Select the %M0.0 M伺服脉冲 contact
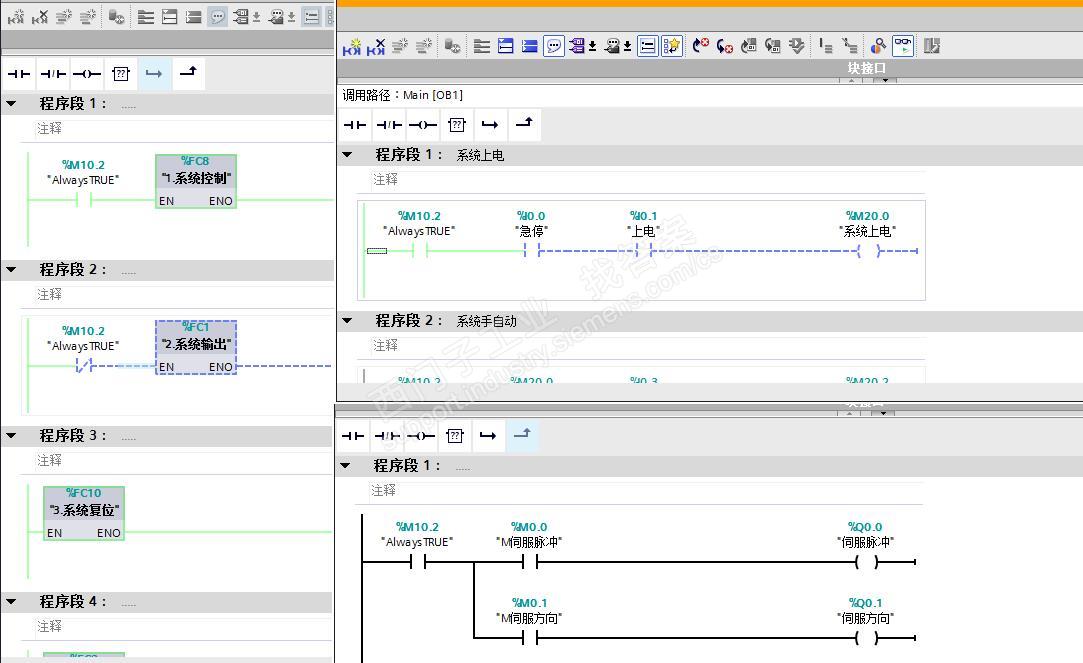The height and width of the screenshot is (663, 1083). point(529,562)
